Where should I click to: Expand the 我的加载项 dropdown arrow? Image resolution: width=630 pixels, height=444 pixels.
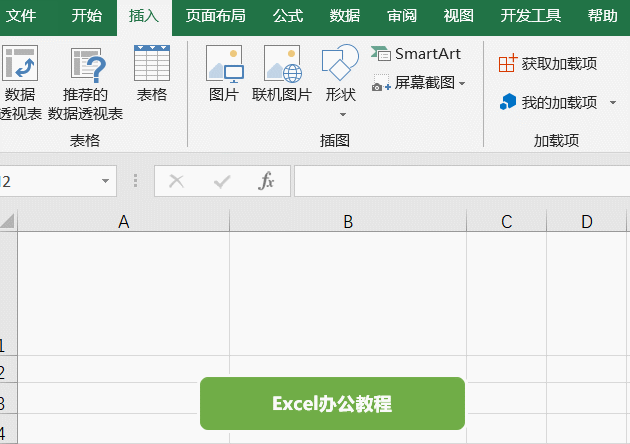613,103
